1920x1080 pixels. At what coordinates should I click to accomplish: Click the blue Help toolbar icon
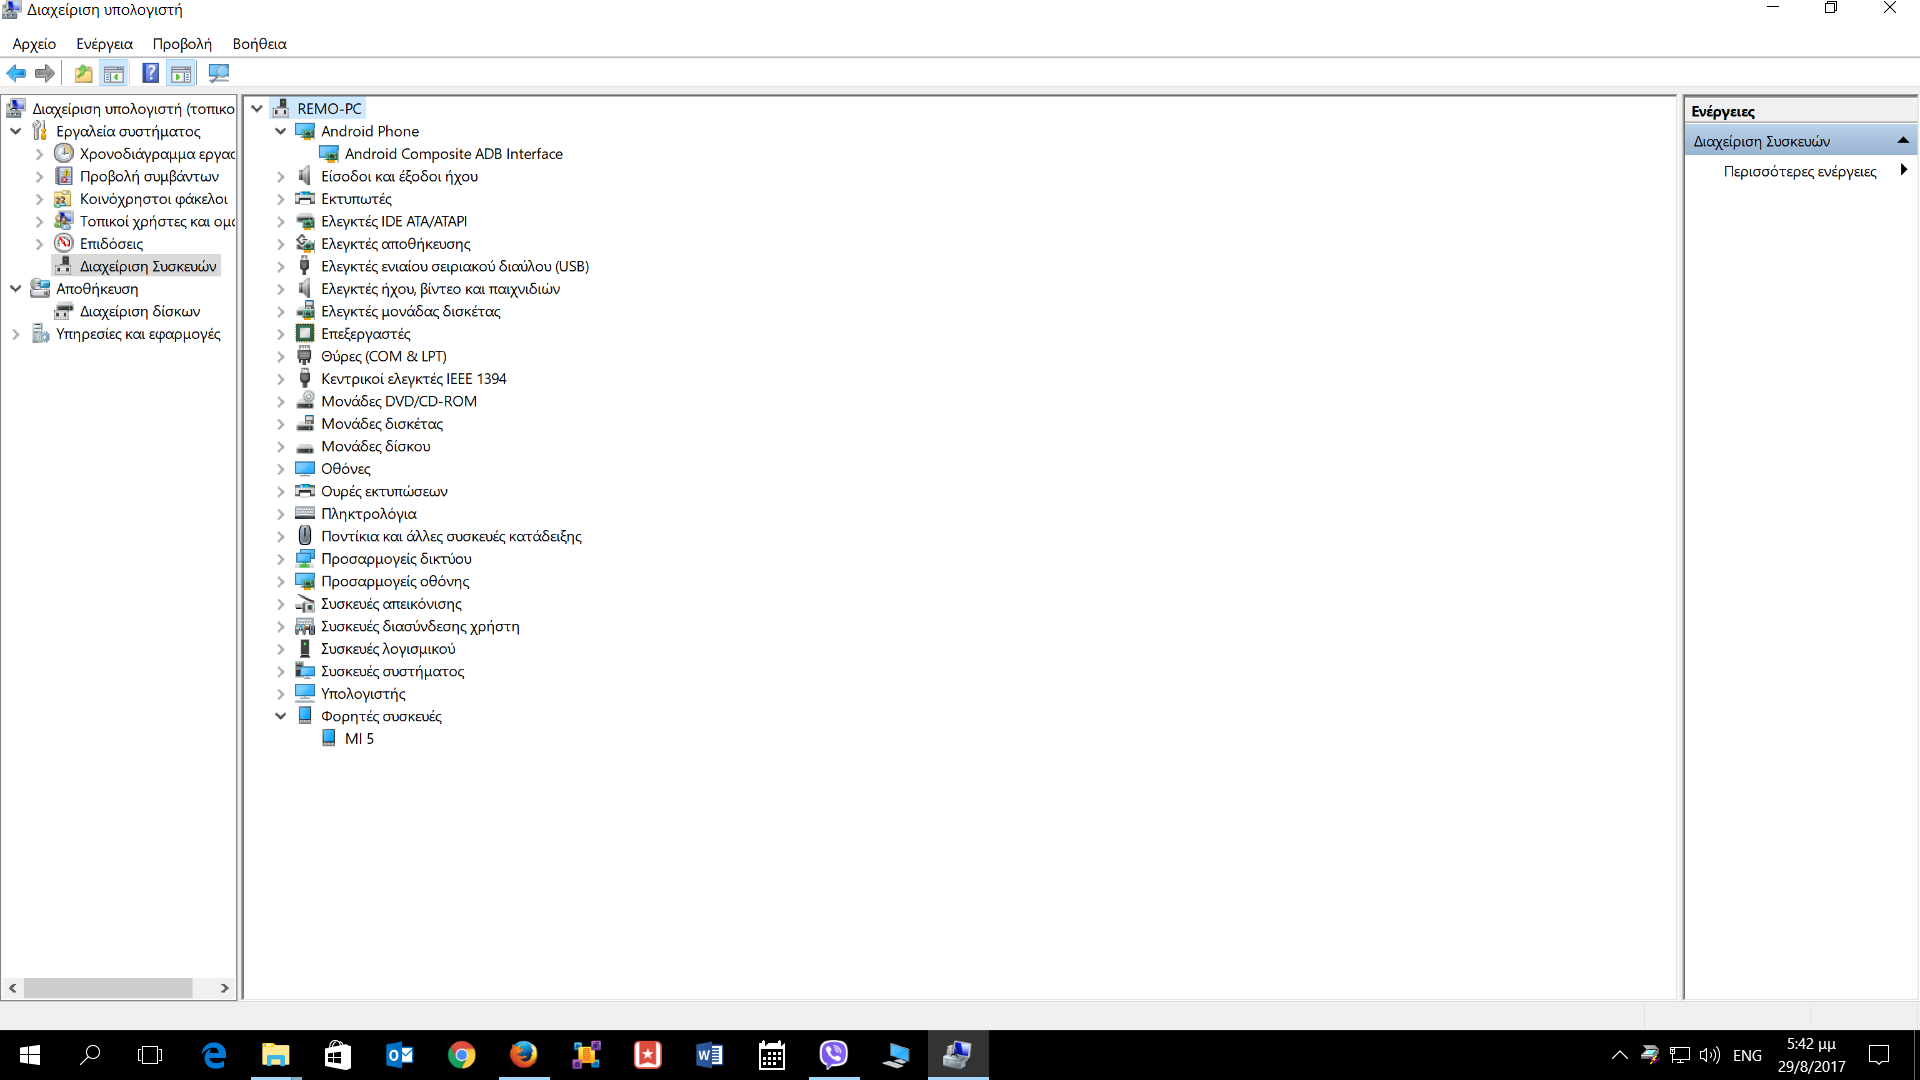pos(150,73)
